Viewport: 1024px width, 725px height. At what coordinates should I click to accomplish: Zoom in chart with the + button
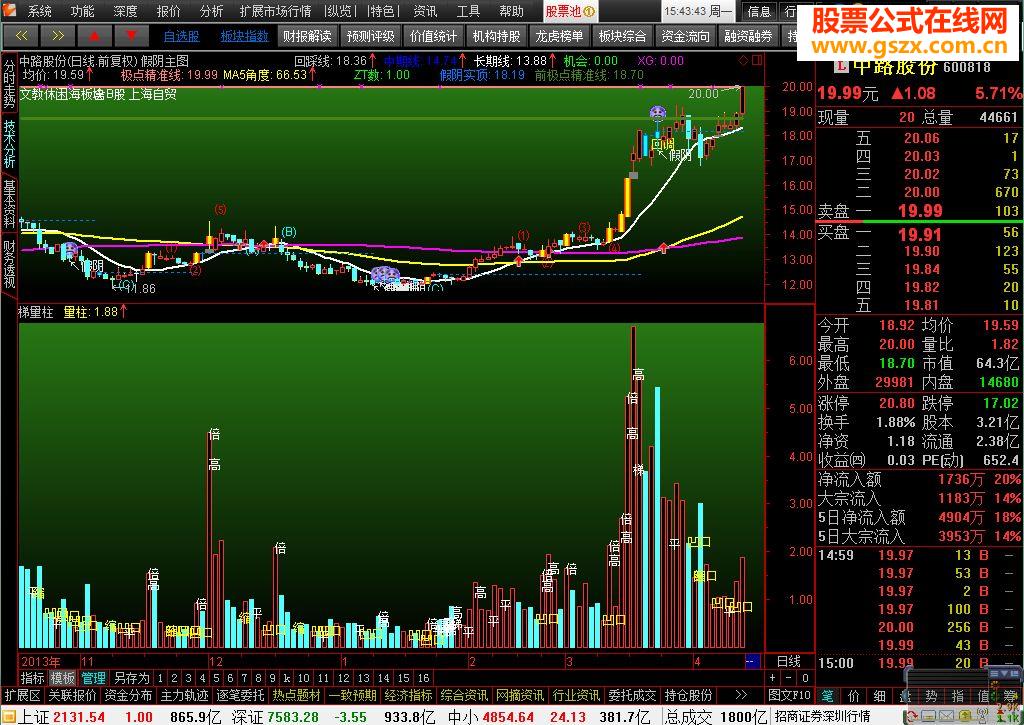point(773,678)
